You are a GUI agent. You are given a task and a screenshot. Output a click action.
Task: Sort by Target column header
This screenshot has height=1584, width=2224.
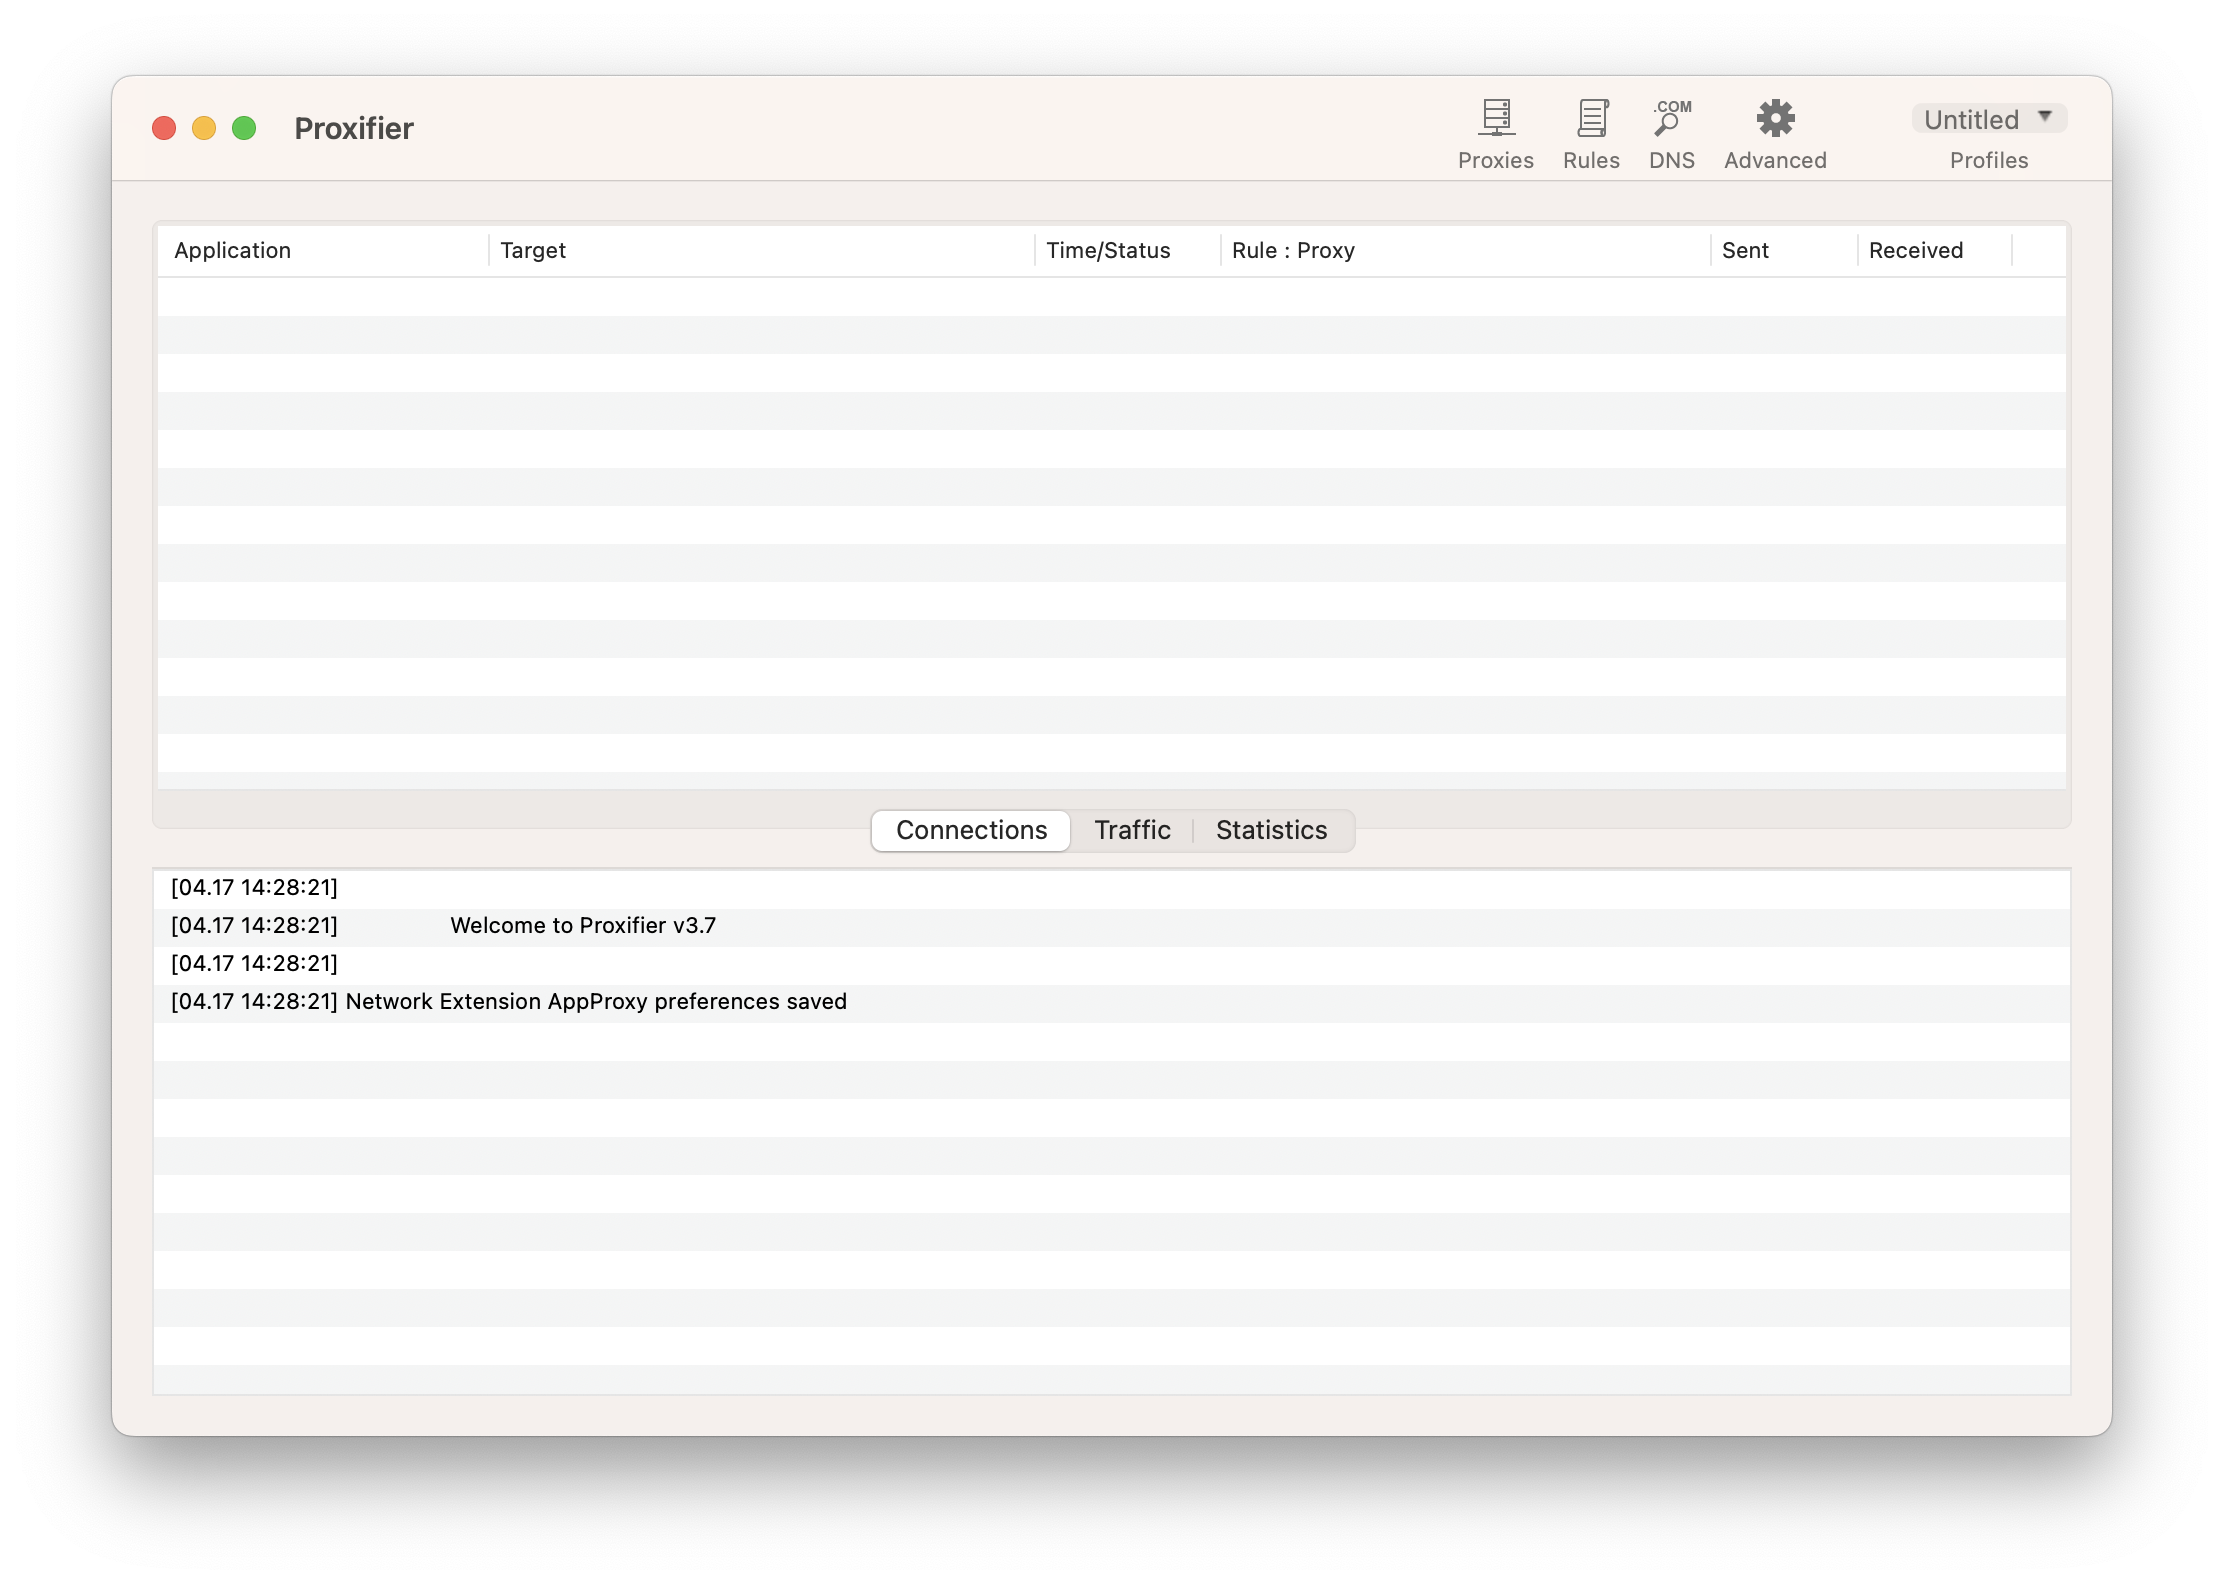point(533,250)
